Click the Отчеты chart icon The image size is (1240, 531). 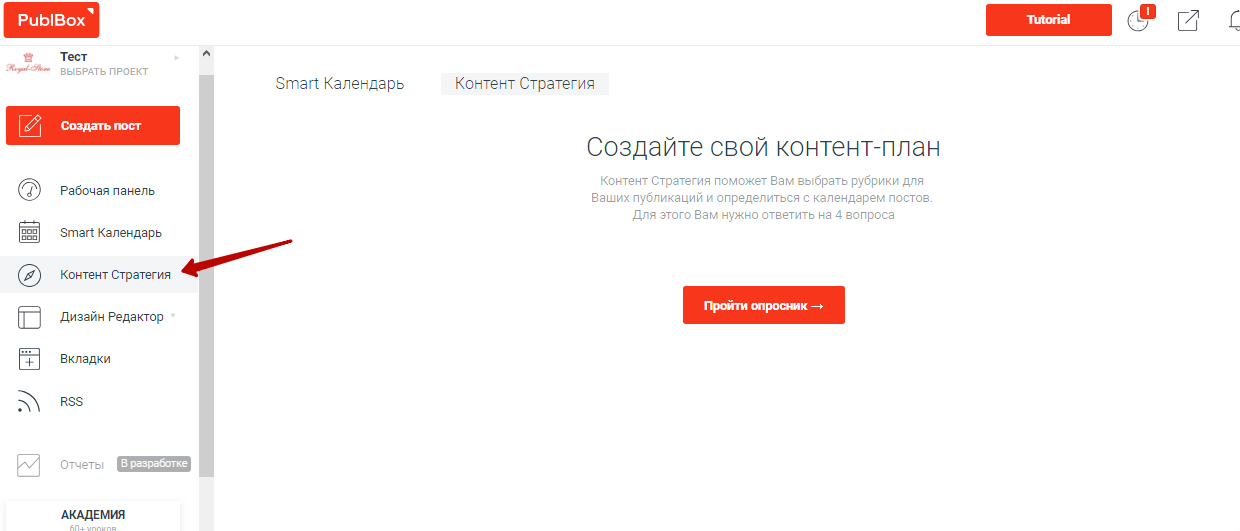click(30, 465)
